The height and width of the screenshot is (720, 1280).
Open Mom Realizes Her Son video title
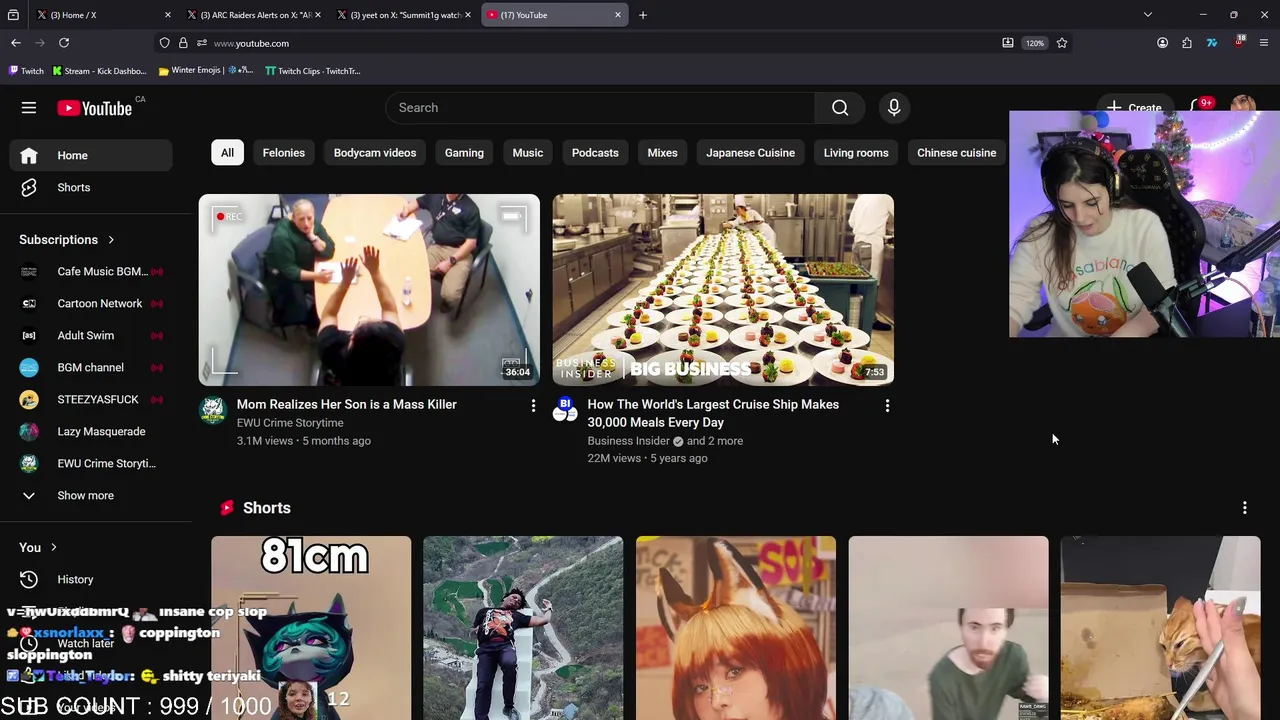click(x=347, y=404)
